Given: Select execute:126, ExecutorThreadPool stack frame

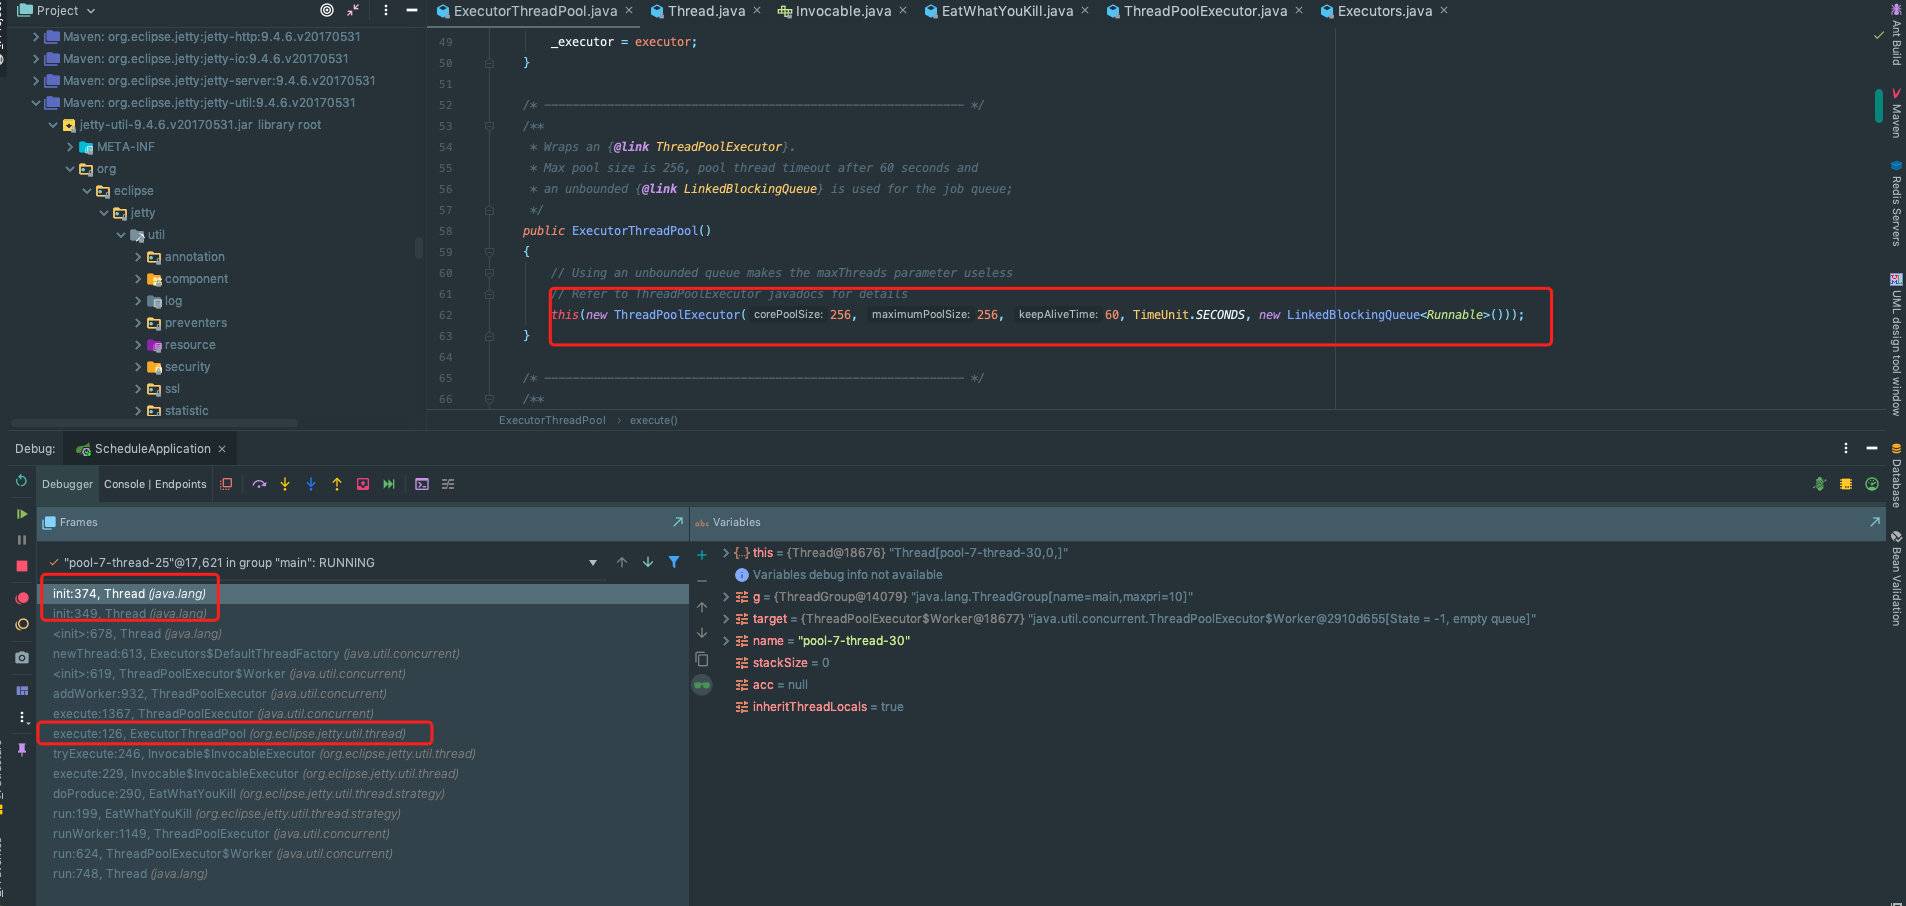Looking at the screenshot, I should tap(229, 734).
